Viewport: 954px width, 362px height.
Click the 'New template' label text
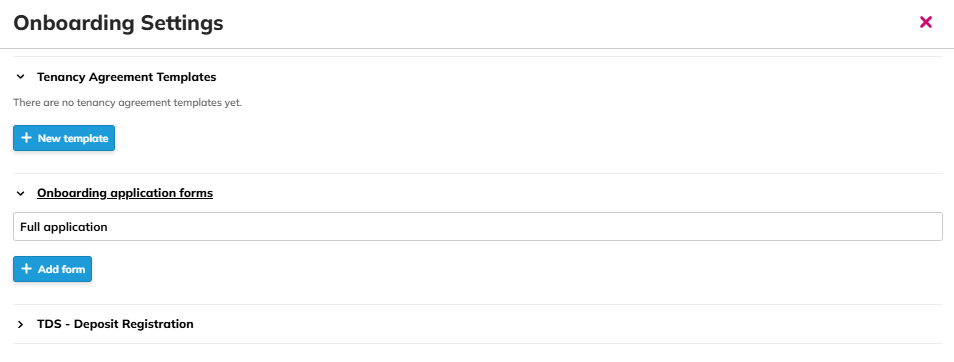[x=73, y=139]
